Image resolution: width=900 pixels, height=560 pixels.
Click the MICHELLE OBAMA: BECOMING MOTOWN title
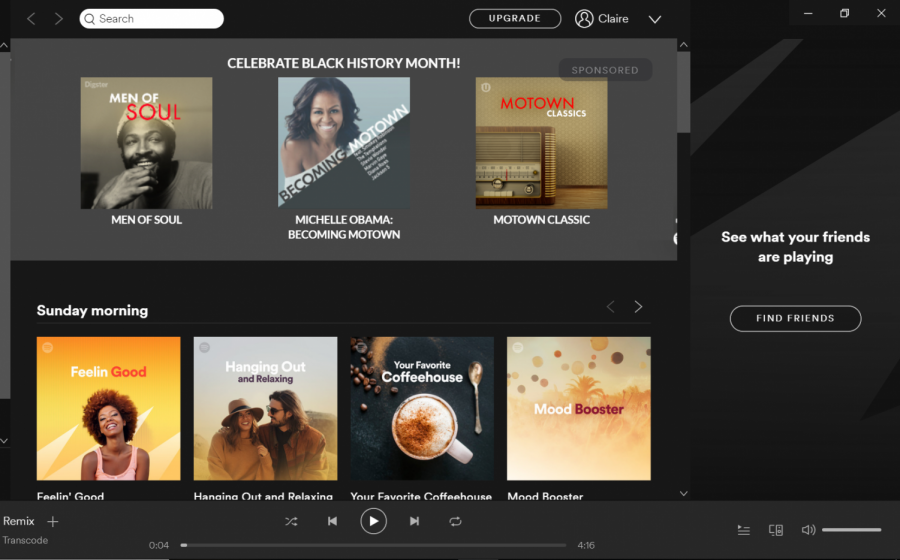click(x=344, y=227)
